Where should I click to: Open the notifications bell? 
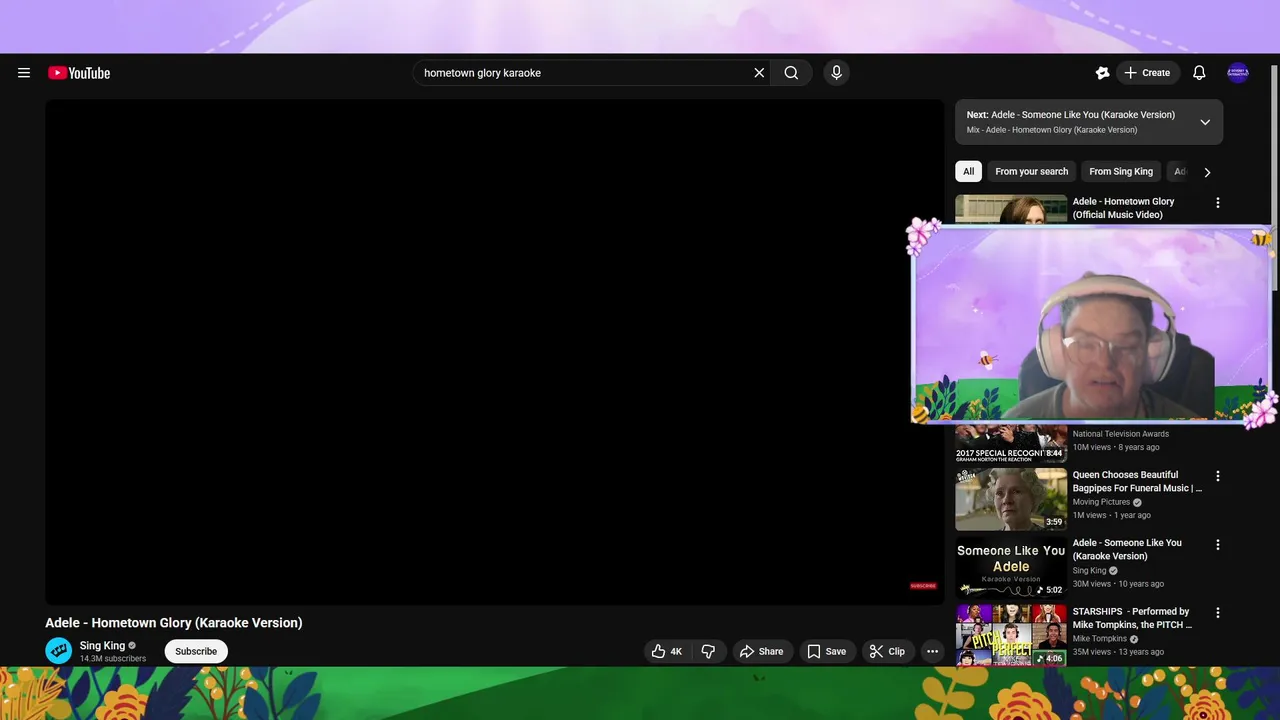(1199, 73)
